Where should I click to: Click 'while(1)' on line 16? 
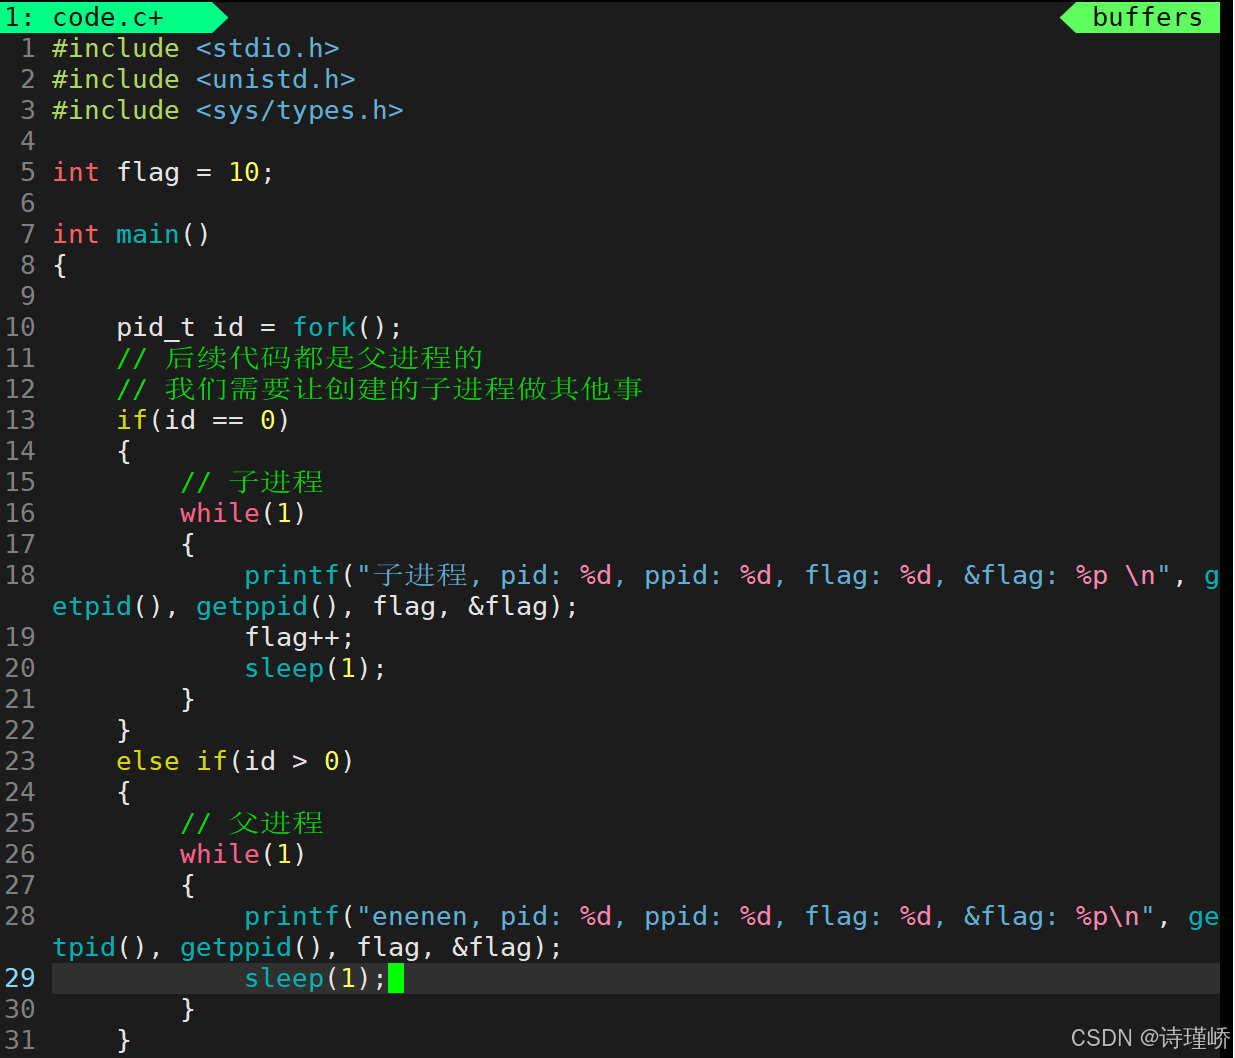(243, 513)
